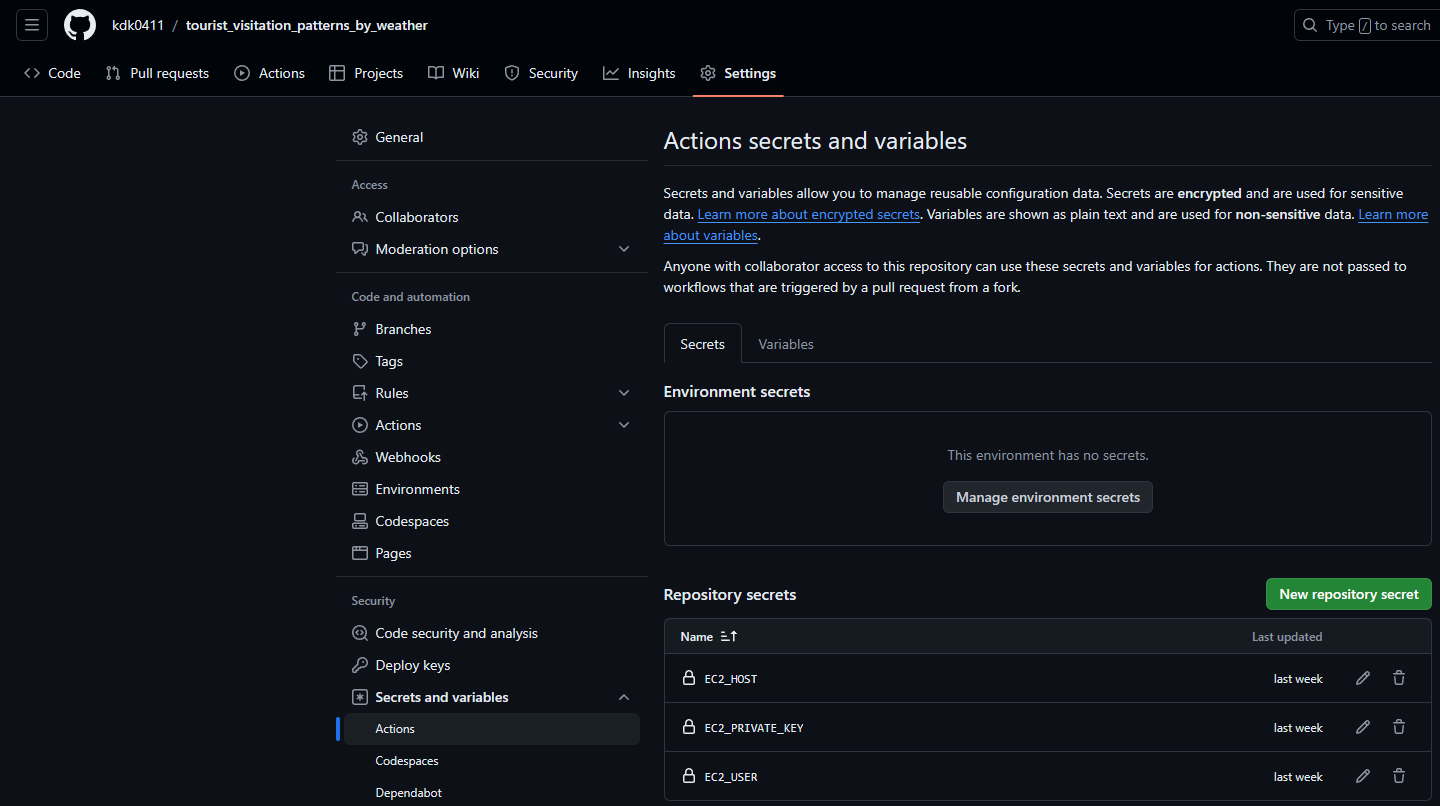Image resolution: width=1440 pixels, height=806 pixels.
Task: Click the search input field
Action: coord(1367,25)
